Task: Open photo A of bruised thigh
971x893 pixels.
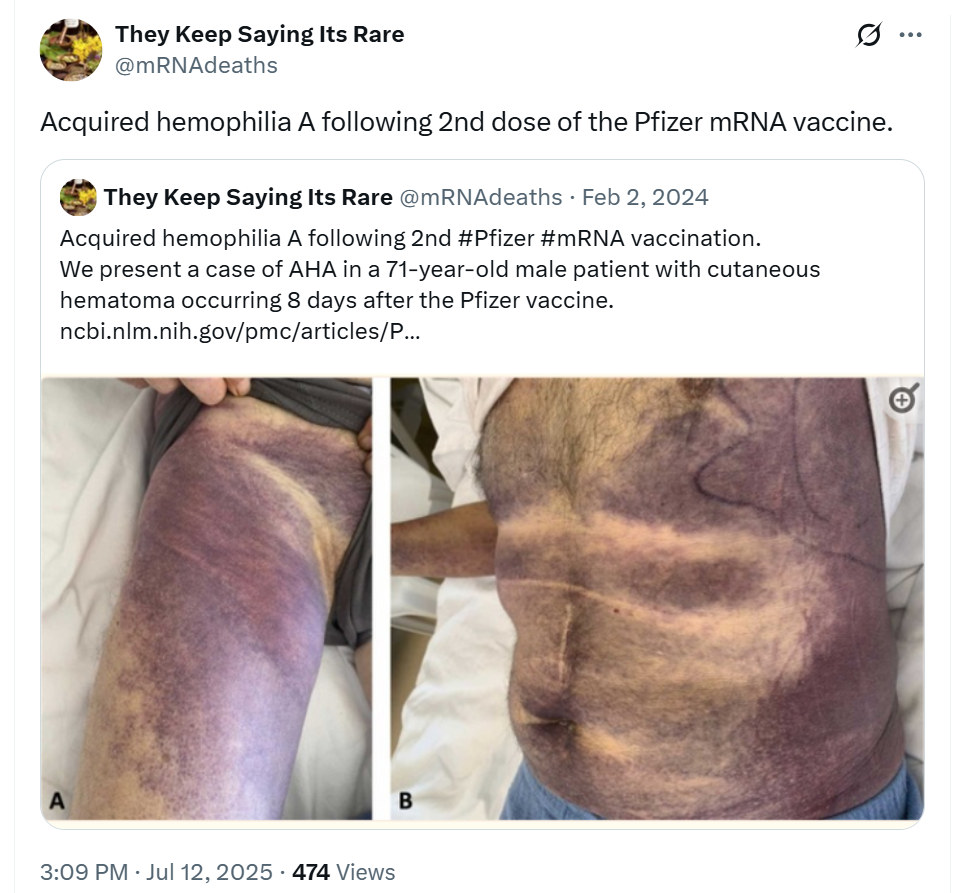Action: pos(206,599)
